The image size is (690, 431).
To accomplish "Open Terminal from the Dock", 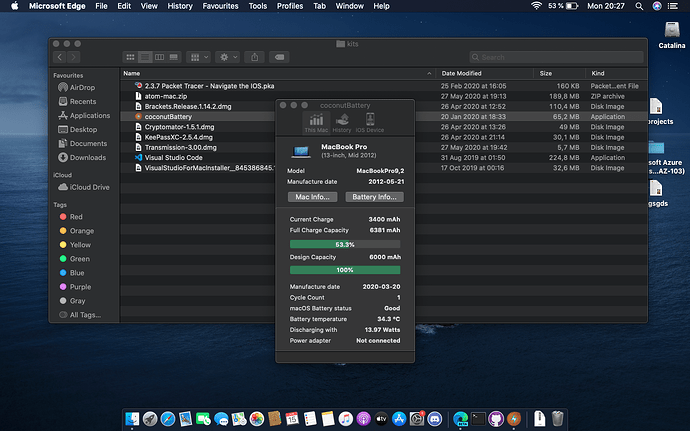I will point(478,419).
